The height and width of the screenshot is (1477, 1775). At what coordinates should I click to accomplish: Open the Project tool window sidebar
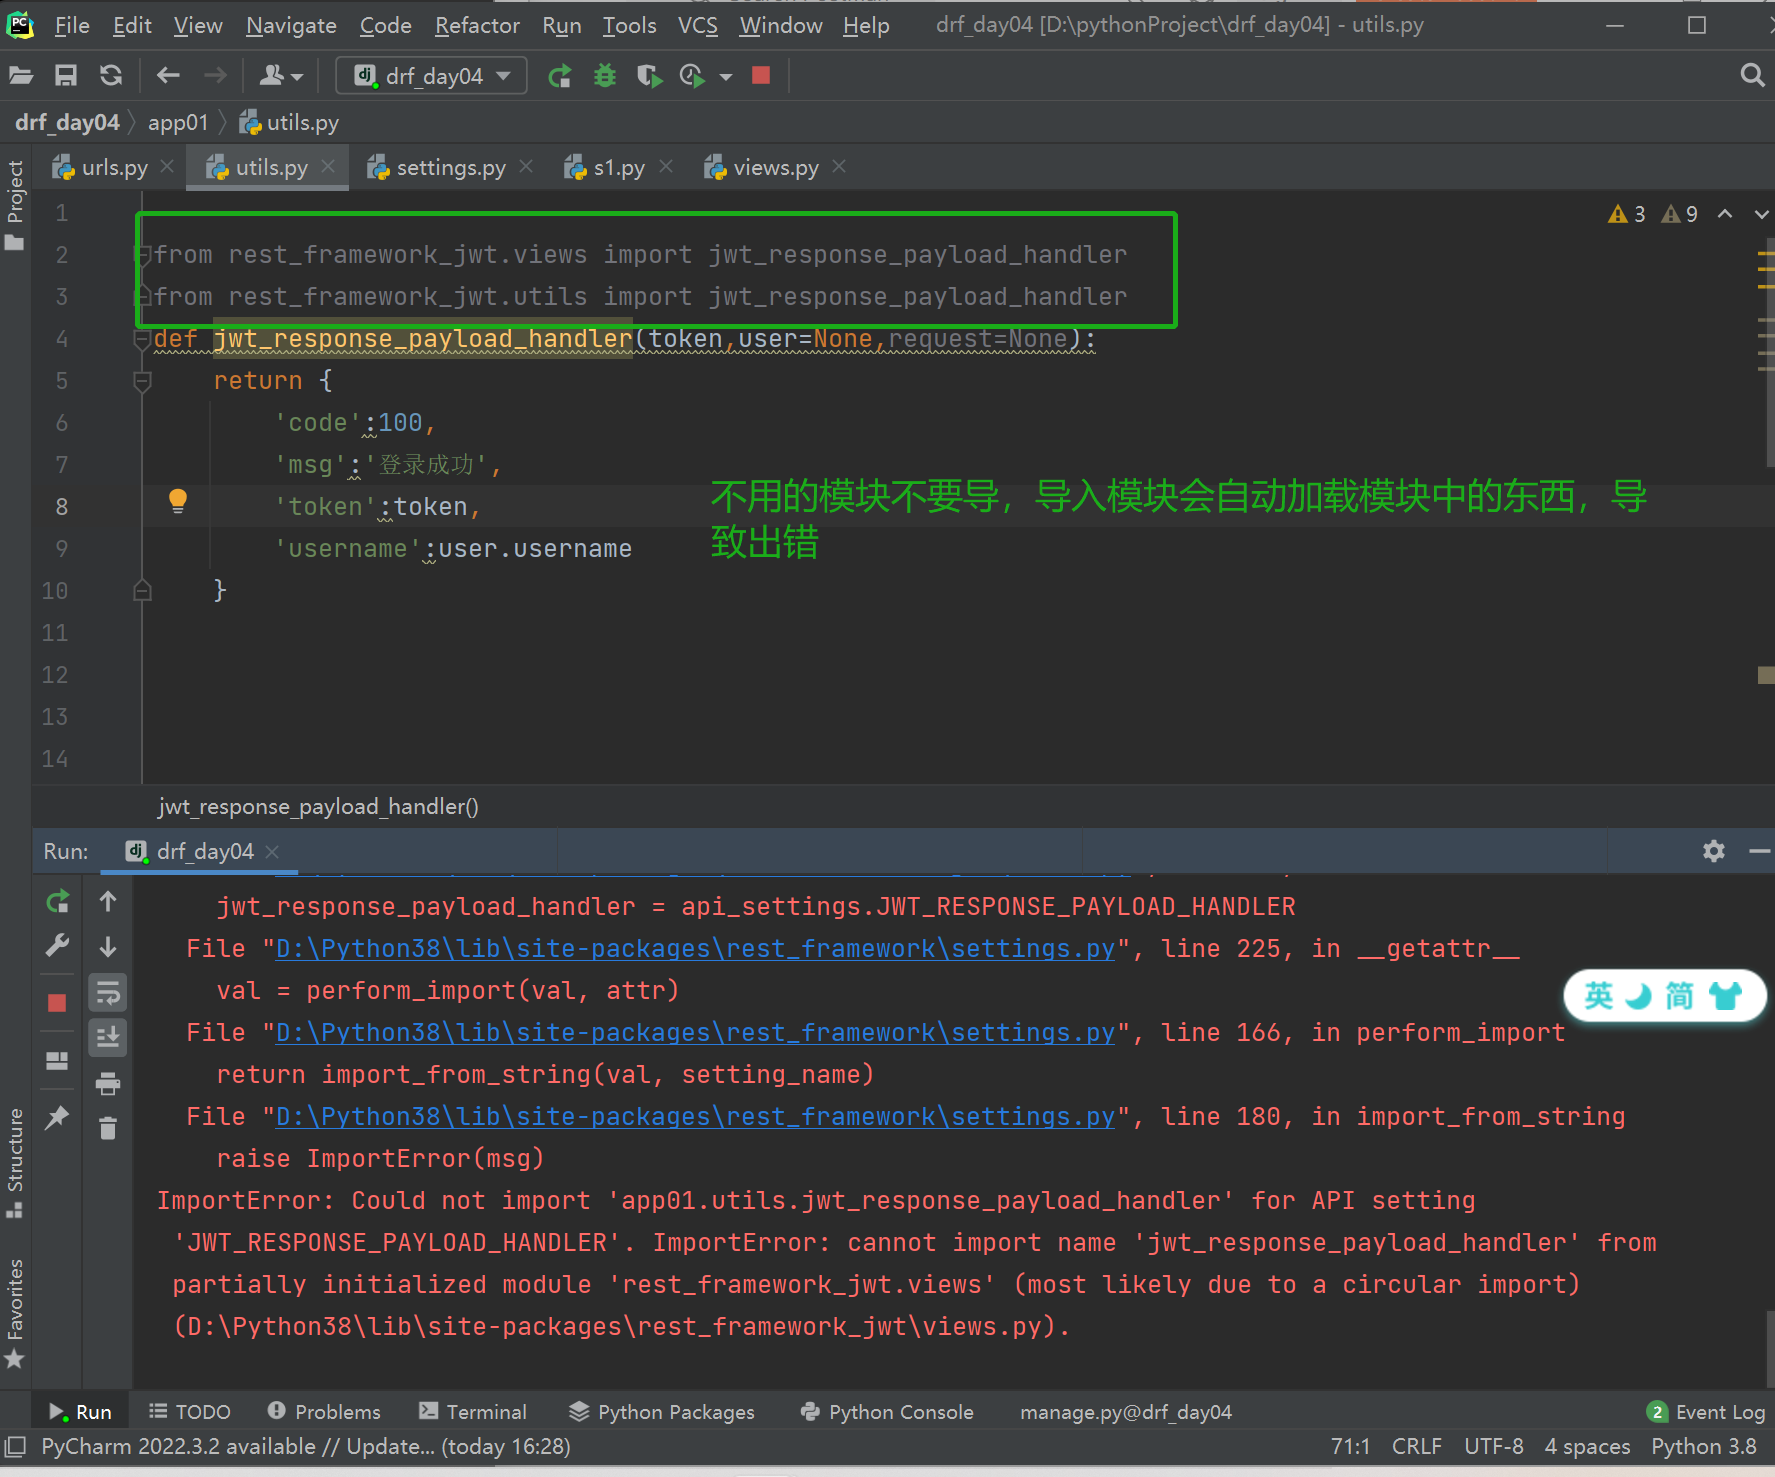(15, 205)
